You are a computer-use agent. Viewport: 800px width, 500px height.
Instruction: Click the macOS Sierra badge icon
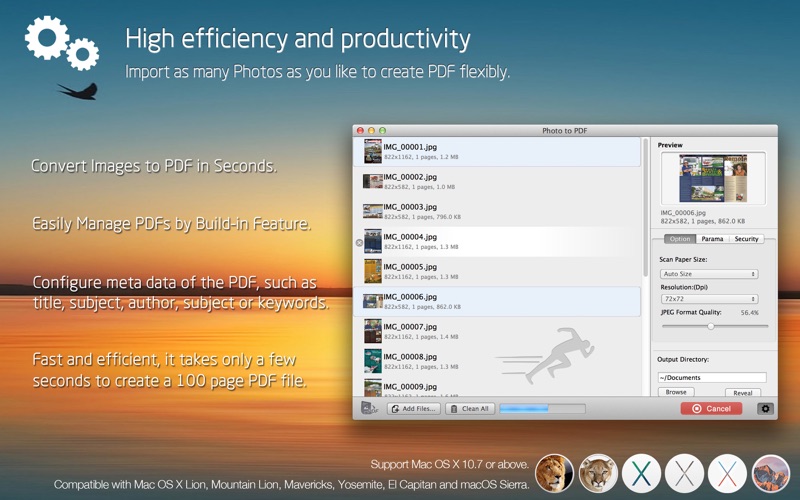tap(770, 473)
